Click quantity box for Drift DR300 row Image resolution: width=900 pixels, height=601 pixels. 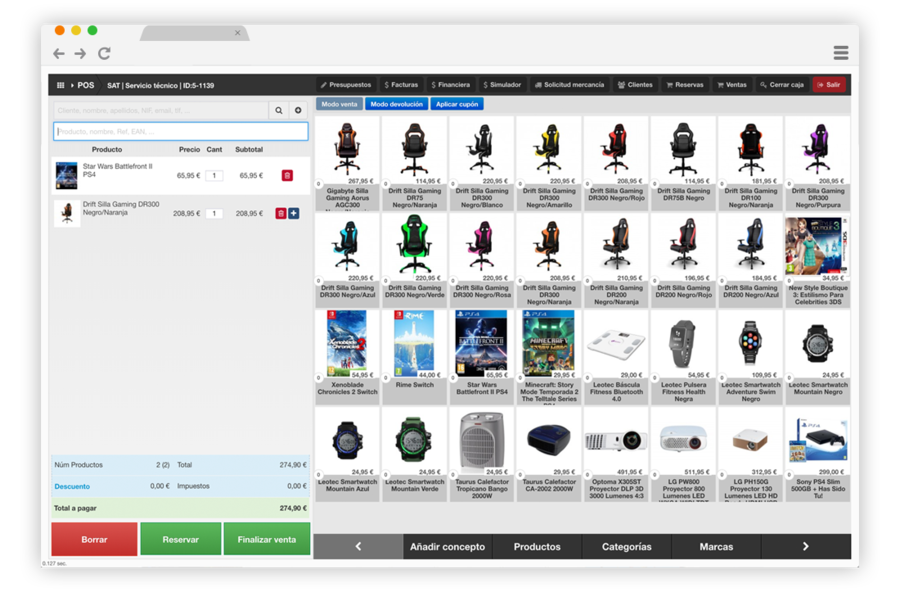214,214
